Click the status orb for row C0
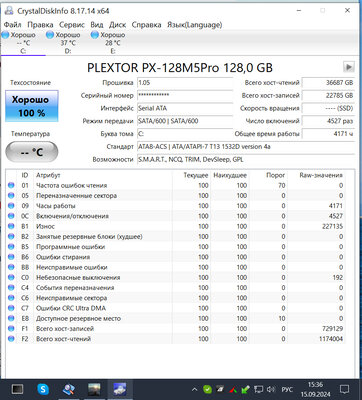 coord(11,277)
